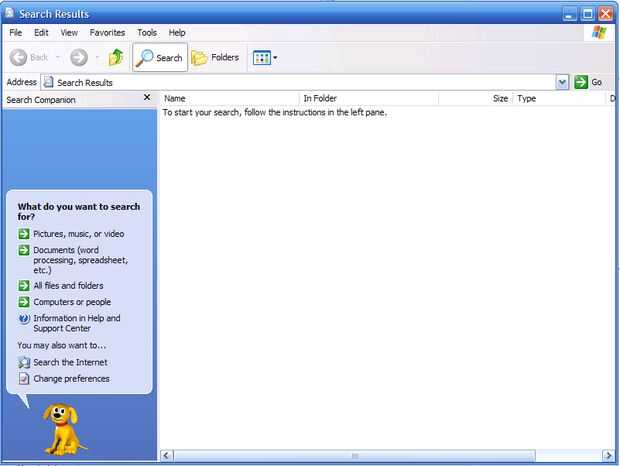Choose Computers or people search
The width and height of the screenshot is (620, 466).
[72, 302]
